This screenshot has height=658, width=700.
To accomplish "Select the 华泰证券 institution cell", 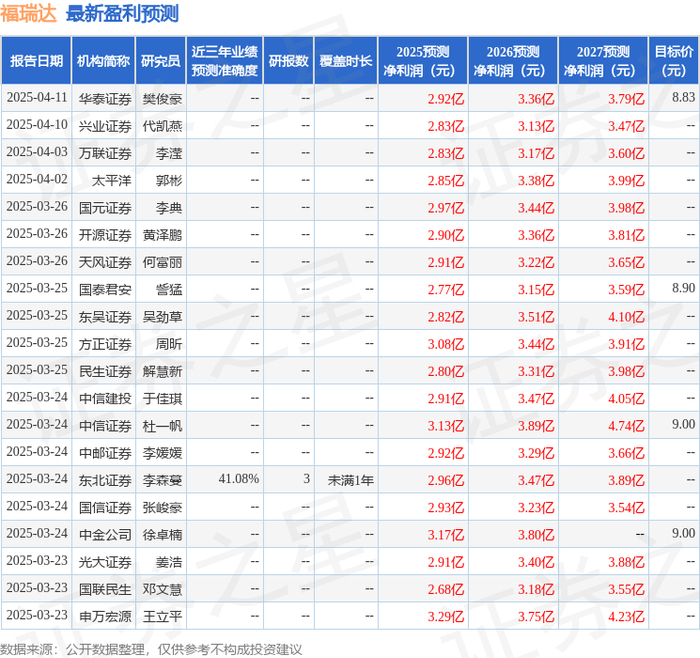I will coord(105,99).
